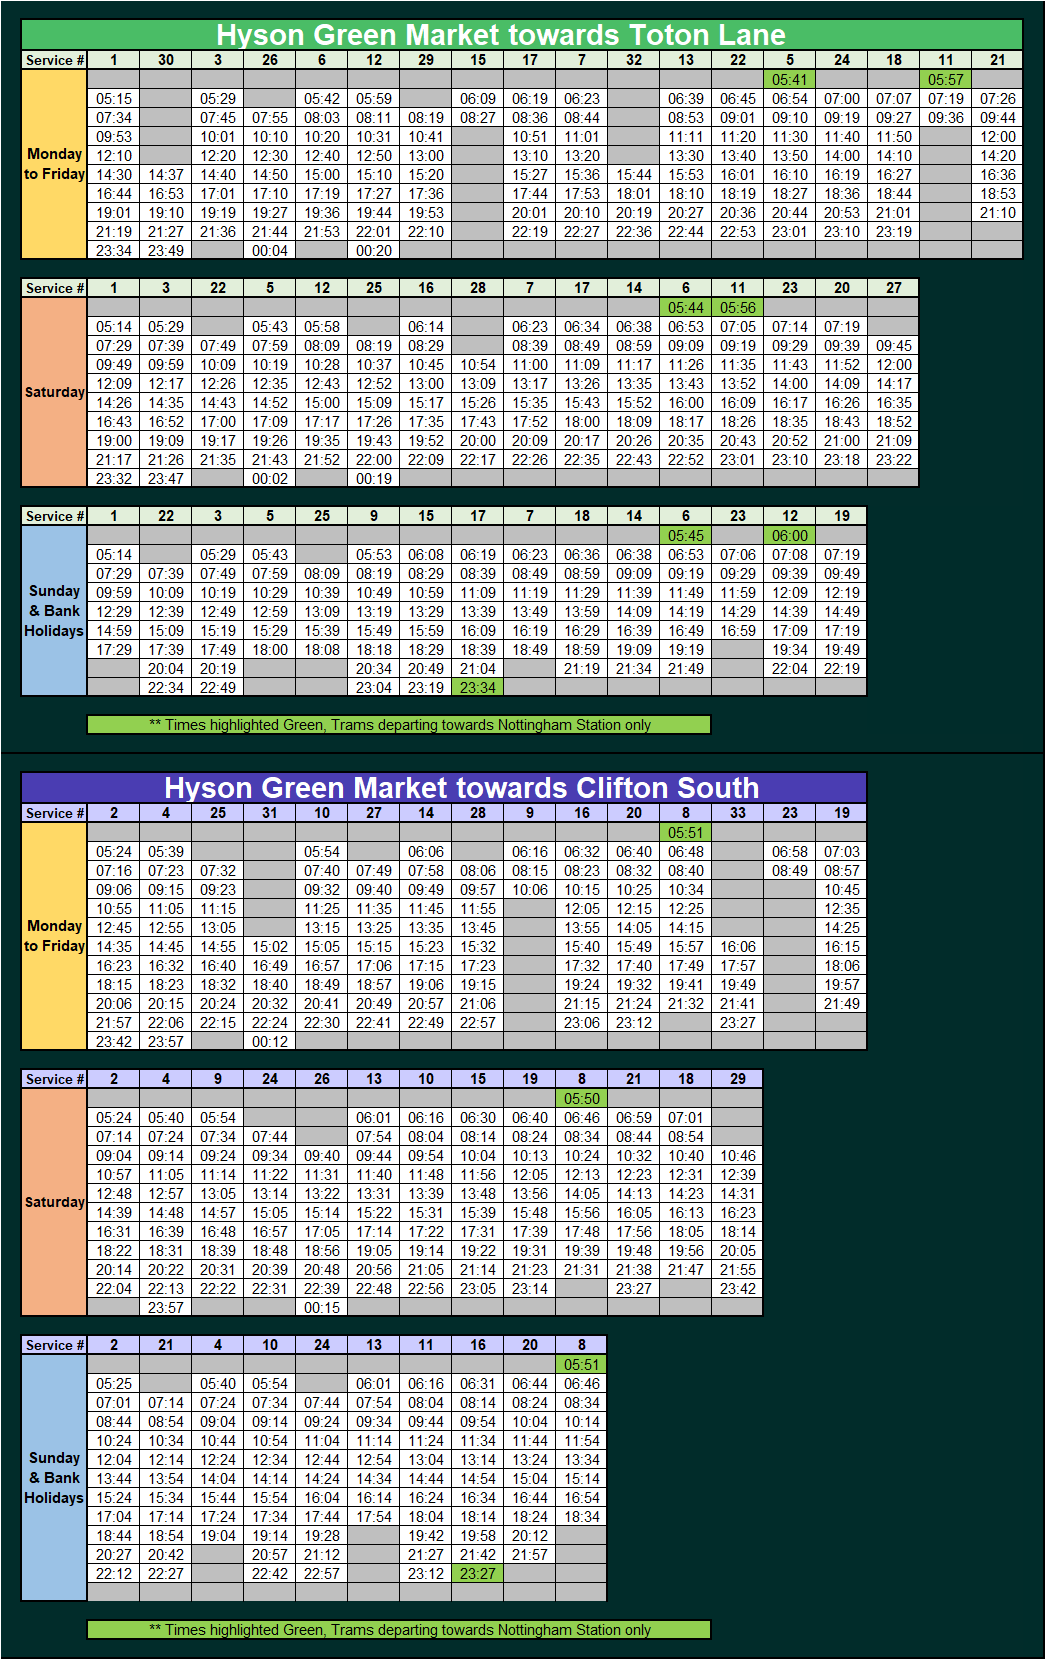
Task: Click service number 31 column header
Action: click(270, 813)
